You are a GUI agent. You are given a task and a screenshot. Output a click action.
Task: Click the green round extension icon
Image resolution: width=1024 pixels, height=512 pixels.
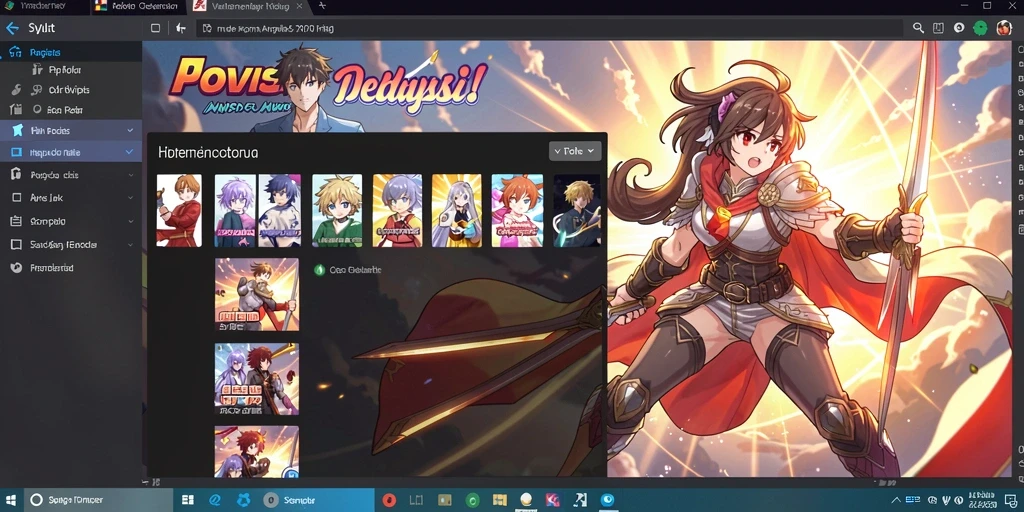(980, 28)
